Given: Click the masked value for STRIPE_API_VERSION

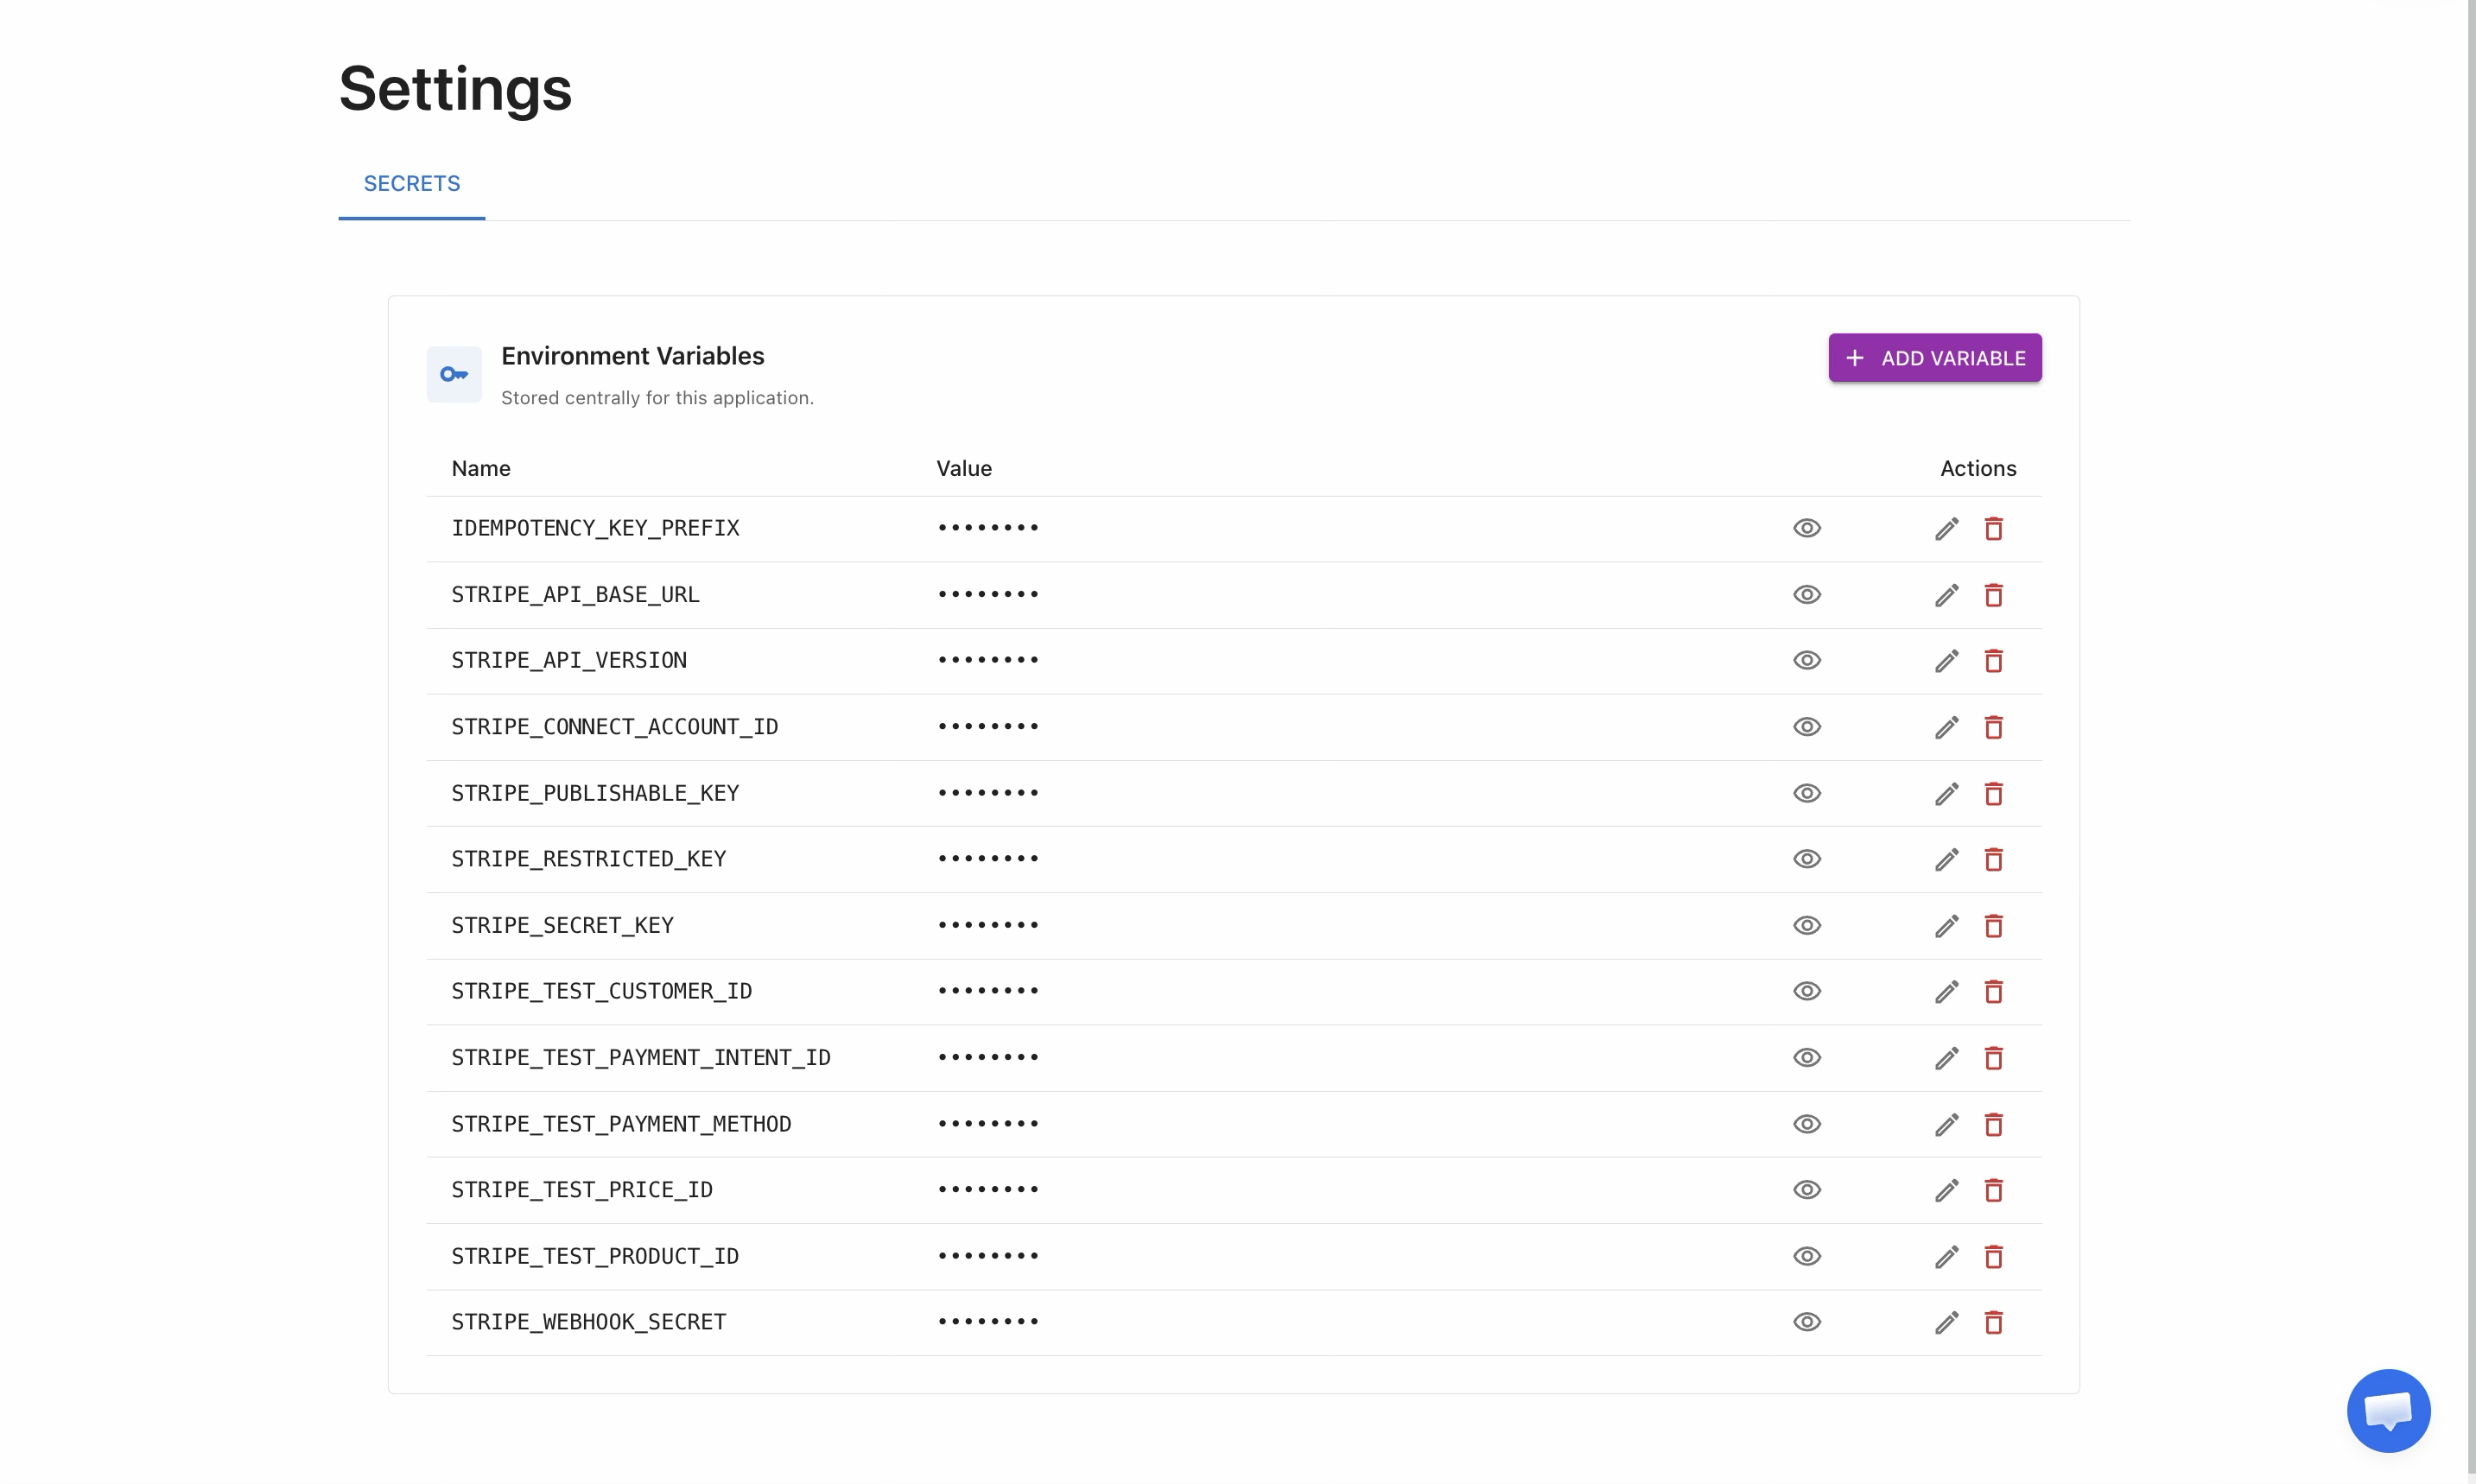Looking at the screenshot, I should [x=988, y=660].
